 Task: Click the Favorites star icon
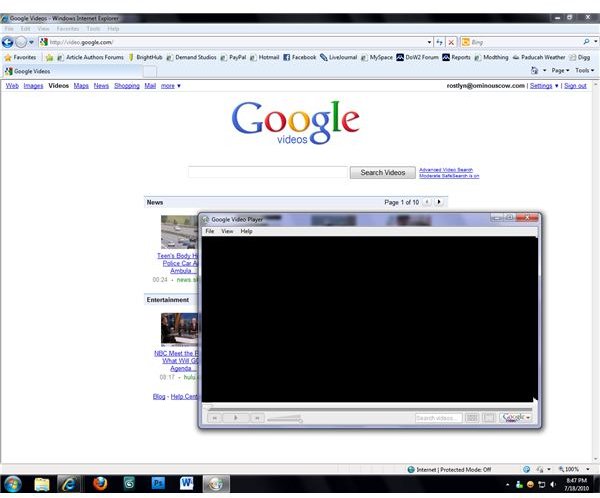click(8, 57)
